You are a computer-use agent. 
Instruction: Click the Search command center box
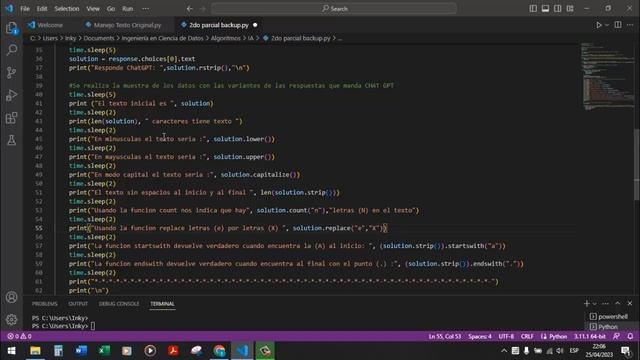pyautogui.click(x=334, y=9)
